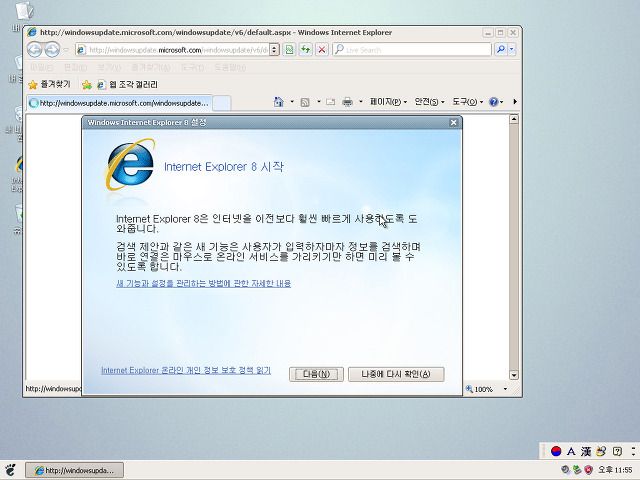Image resolution: width=640 pixels, height=480 pixels.
Task: Open the recent pages dropdown beside Forward
Action: (66, 50)
